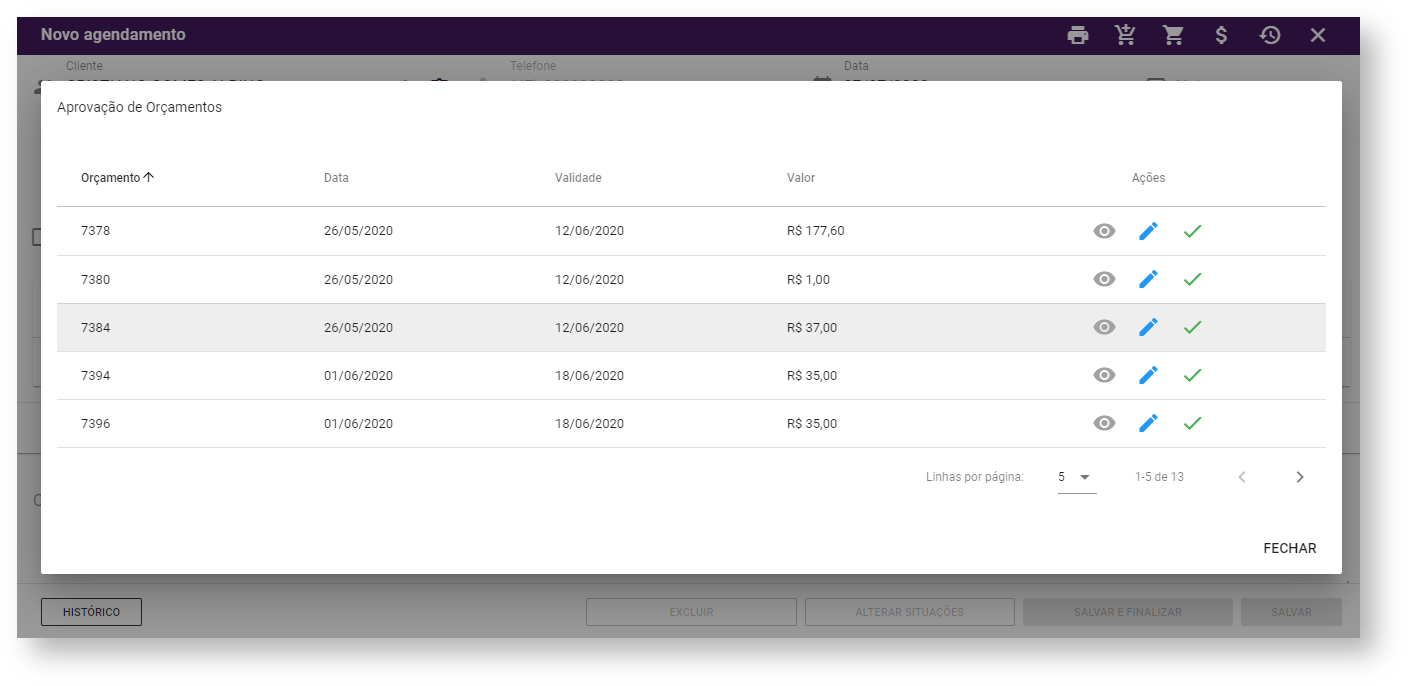Screen dimensions: 1408x686
Task: Click the EXCLUIR button behind dialog
Action: tap(691, 612)
